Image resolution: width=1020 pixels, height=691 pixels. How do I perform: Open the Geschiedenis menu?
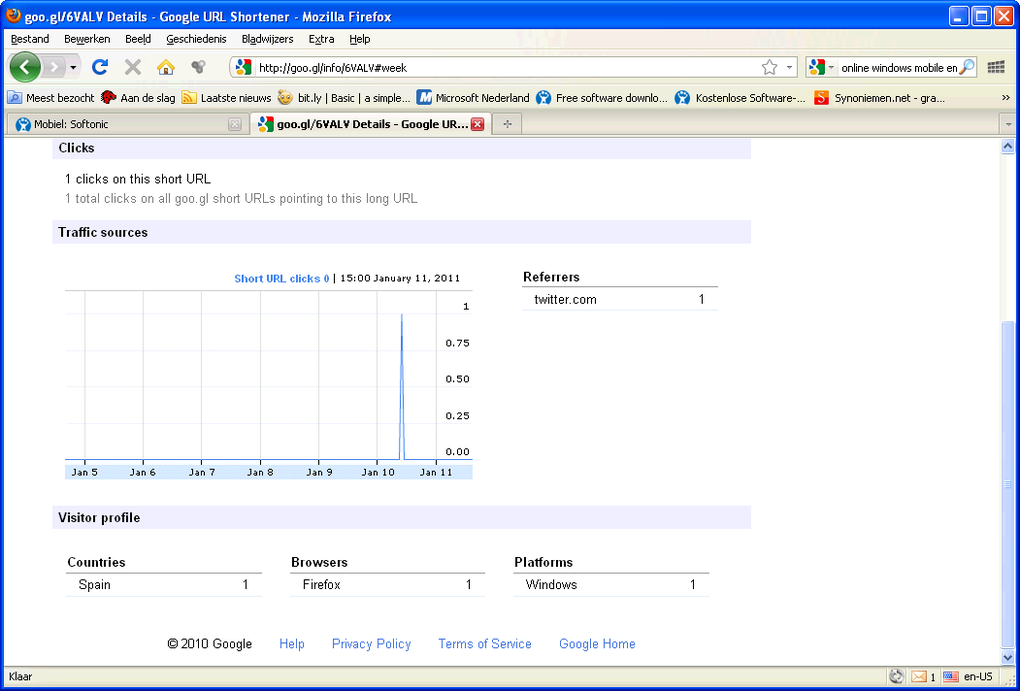pyautogui.click(x=196, y=39)
